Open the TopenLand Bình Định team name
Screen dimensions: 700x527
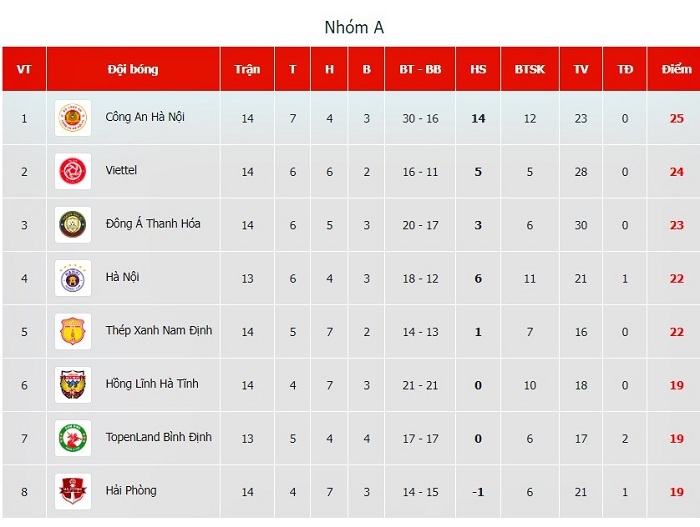pos(158,437)
